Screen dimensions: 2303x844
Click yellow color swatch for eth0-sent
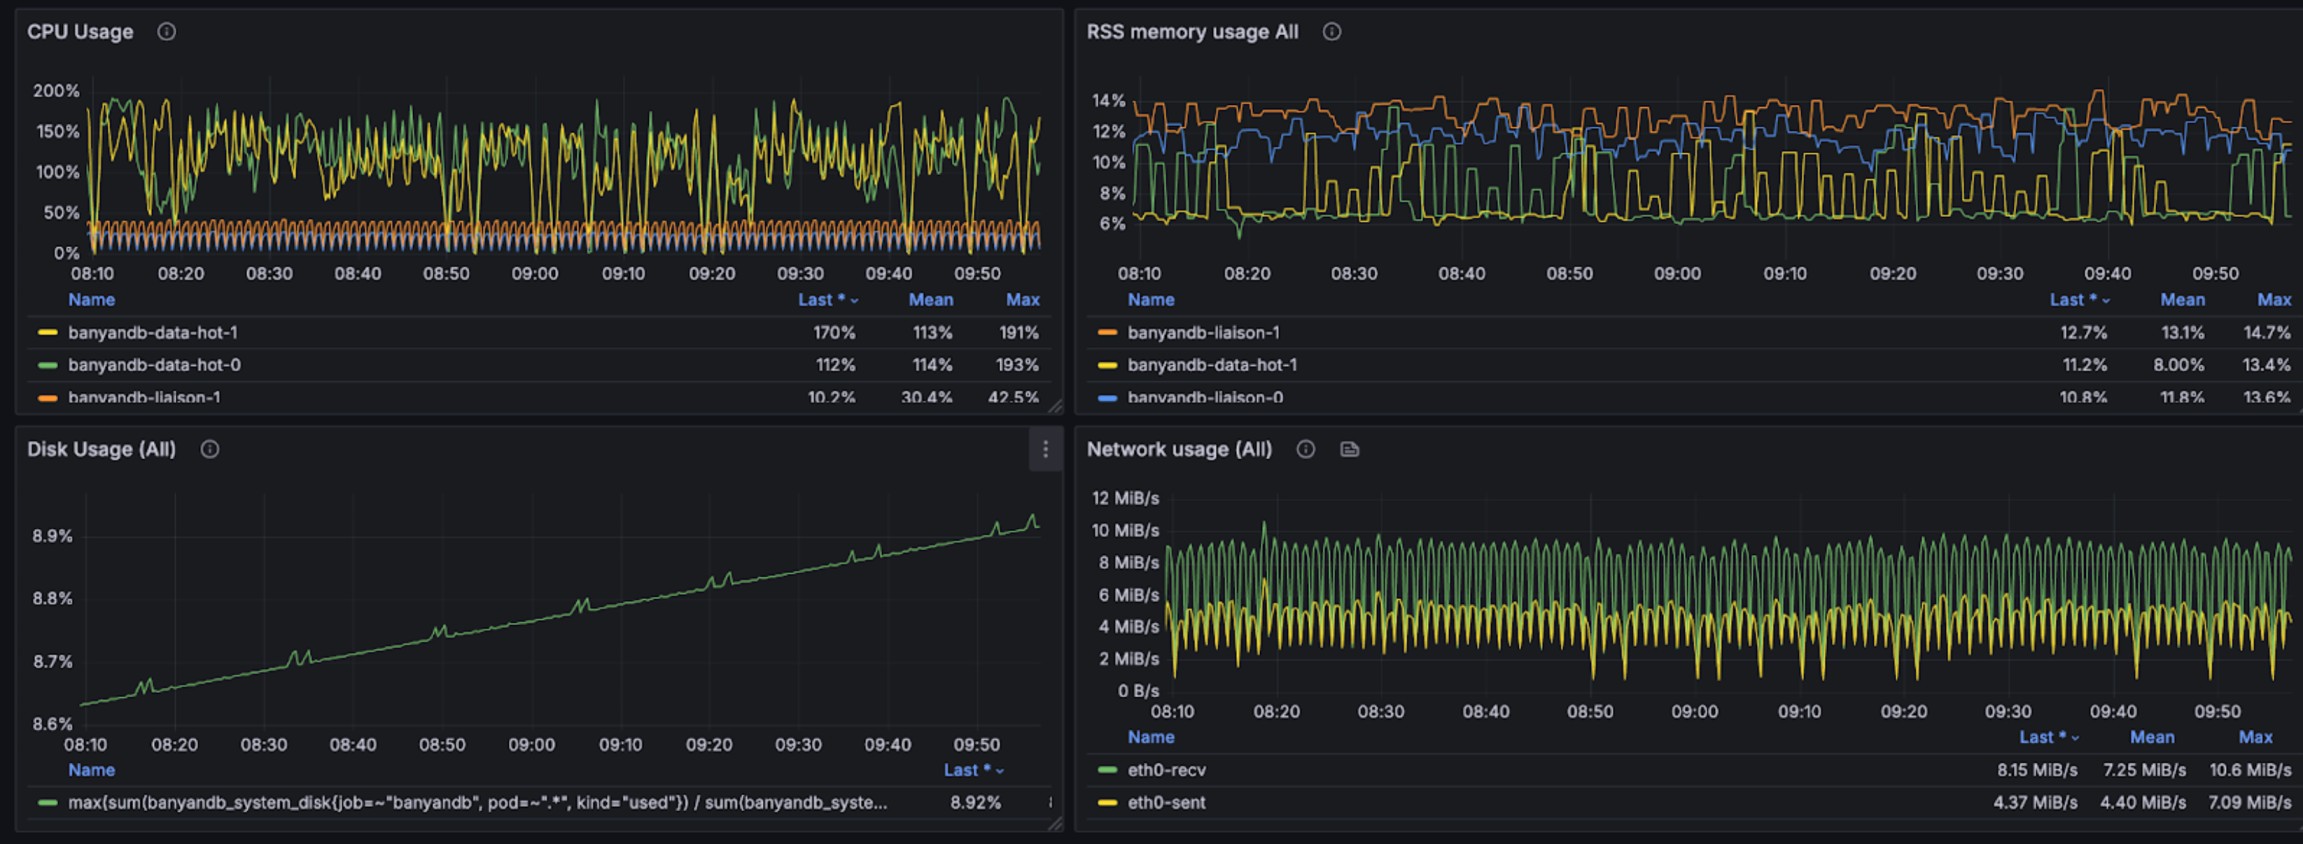tap(1107, 802)
